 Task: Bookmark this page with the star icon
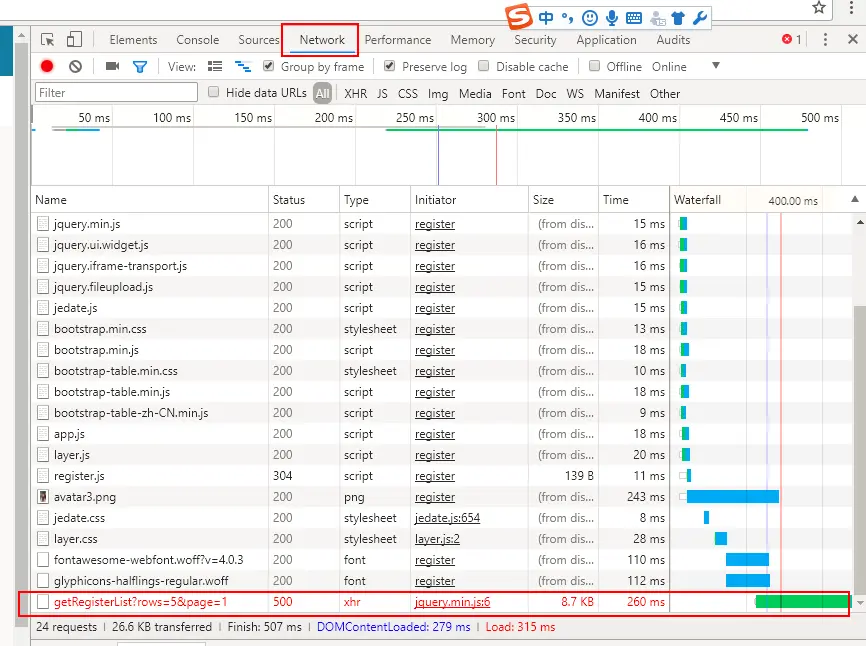pos(819,7)
